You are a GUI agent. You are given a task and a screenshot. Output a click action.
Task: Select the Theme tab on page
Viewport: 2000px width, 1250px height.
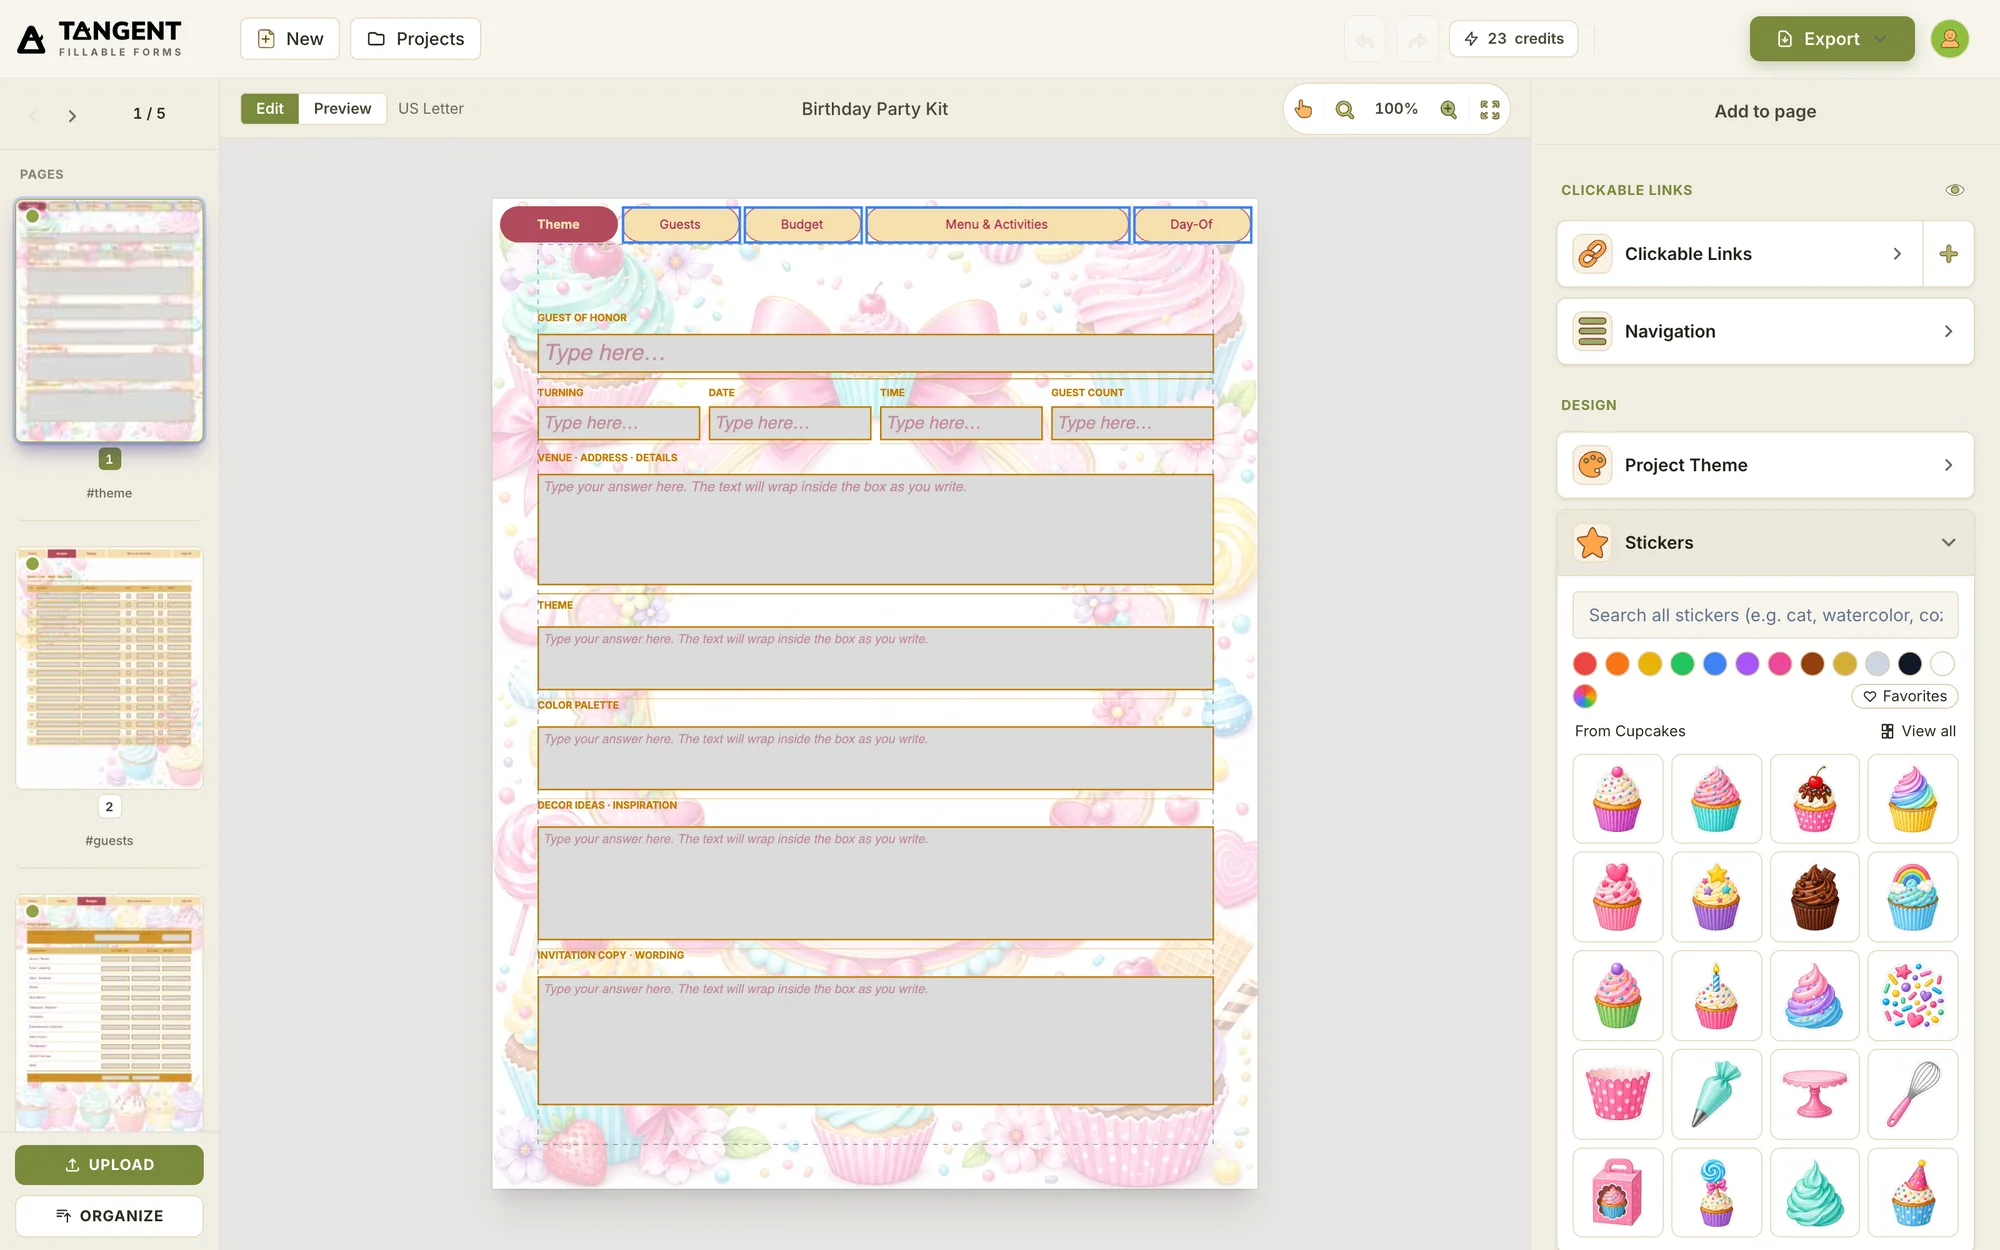pos(558,225)
